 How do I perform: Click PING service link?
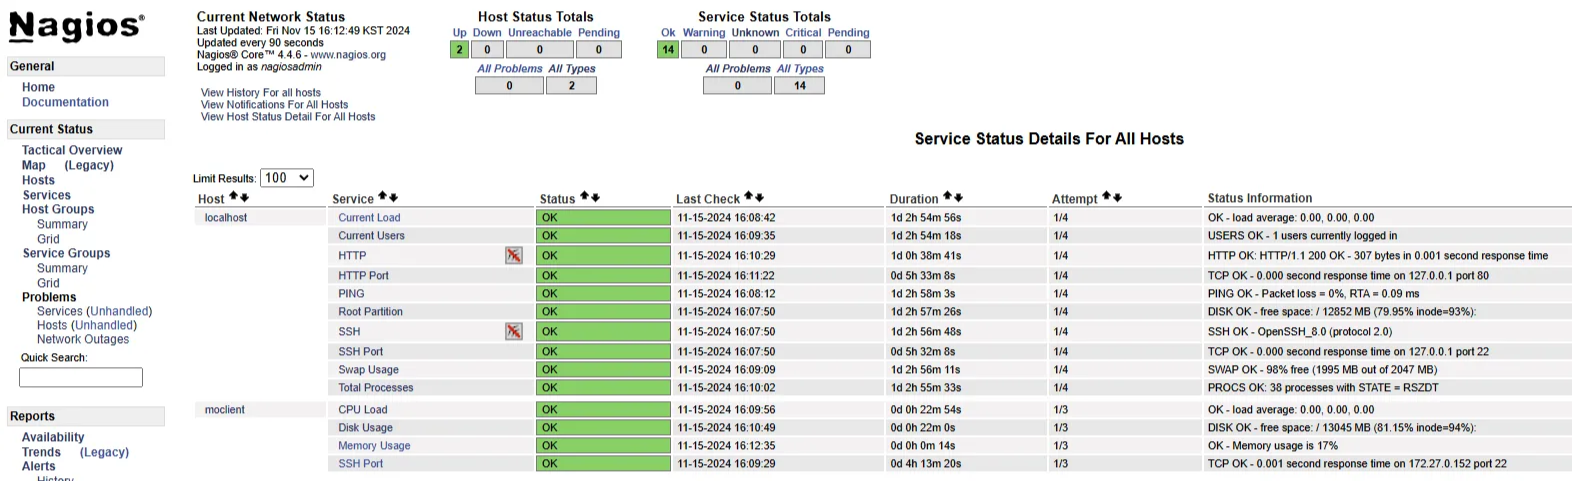pos(351,293)
